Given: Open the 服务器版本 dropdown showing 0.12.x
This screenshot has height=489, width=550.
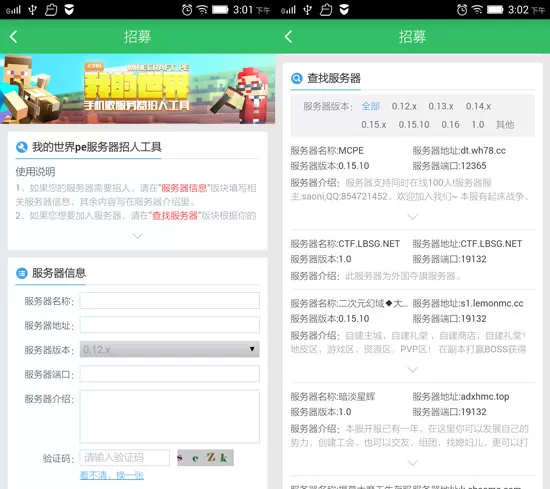Looking at the screenshot, I should click(170, 349).
